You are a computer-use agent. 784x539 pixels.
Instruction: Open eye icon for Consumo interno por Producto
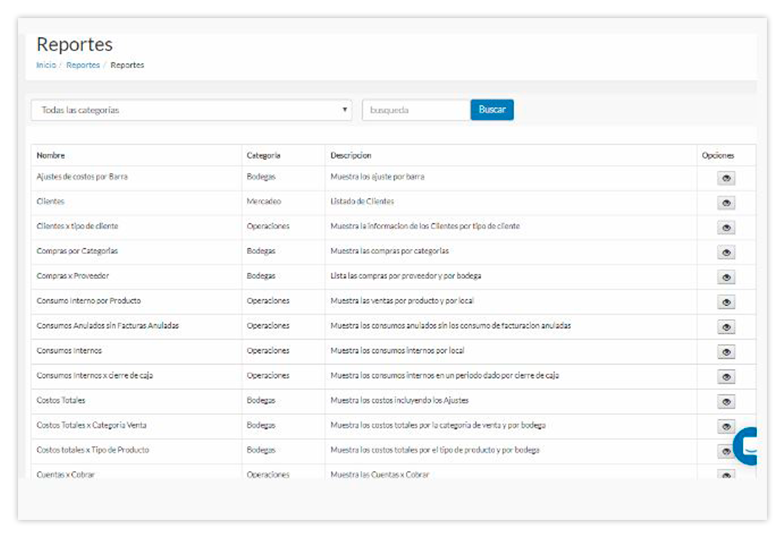[726, 302]
